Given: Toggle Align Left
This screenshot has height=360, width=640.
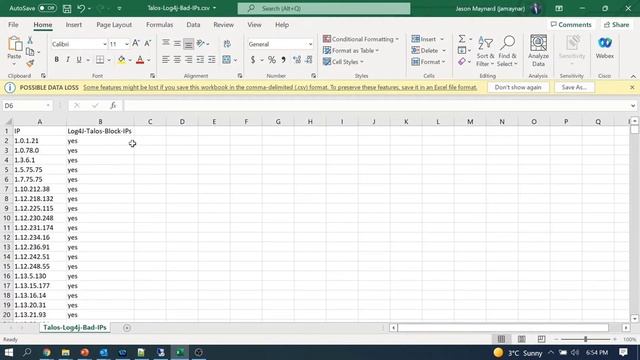Looking at the screenshot, I should (165, 60).
